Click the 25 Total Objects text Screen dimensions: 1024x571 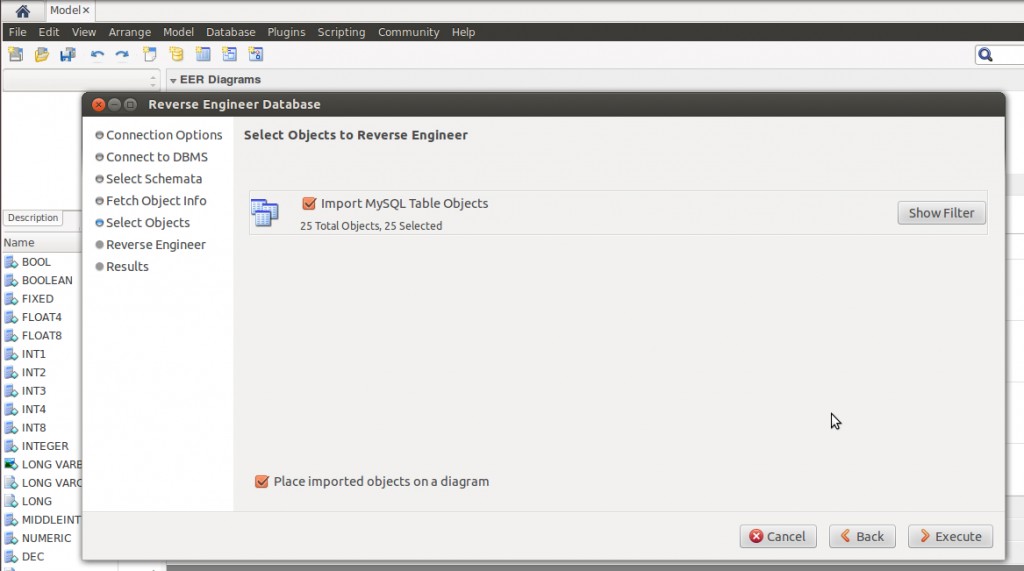point(371,226)
